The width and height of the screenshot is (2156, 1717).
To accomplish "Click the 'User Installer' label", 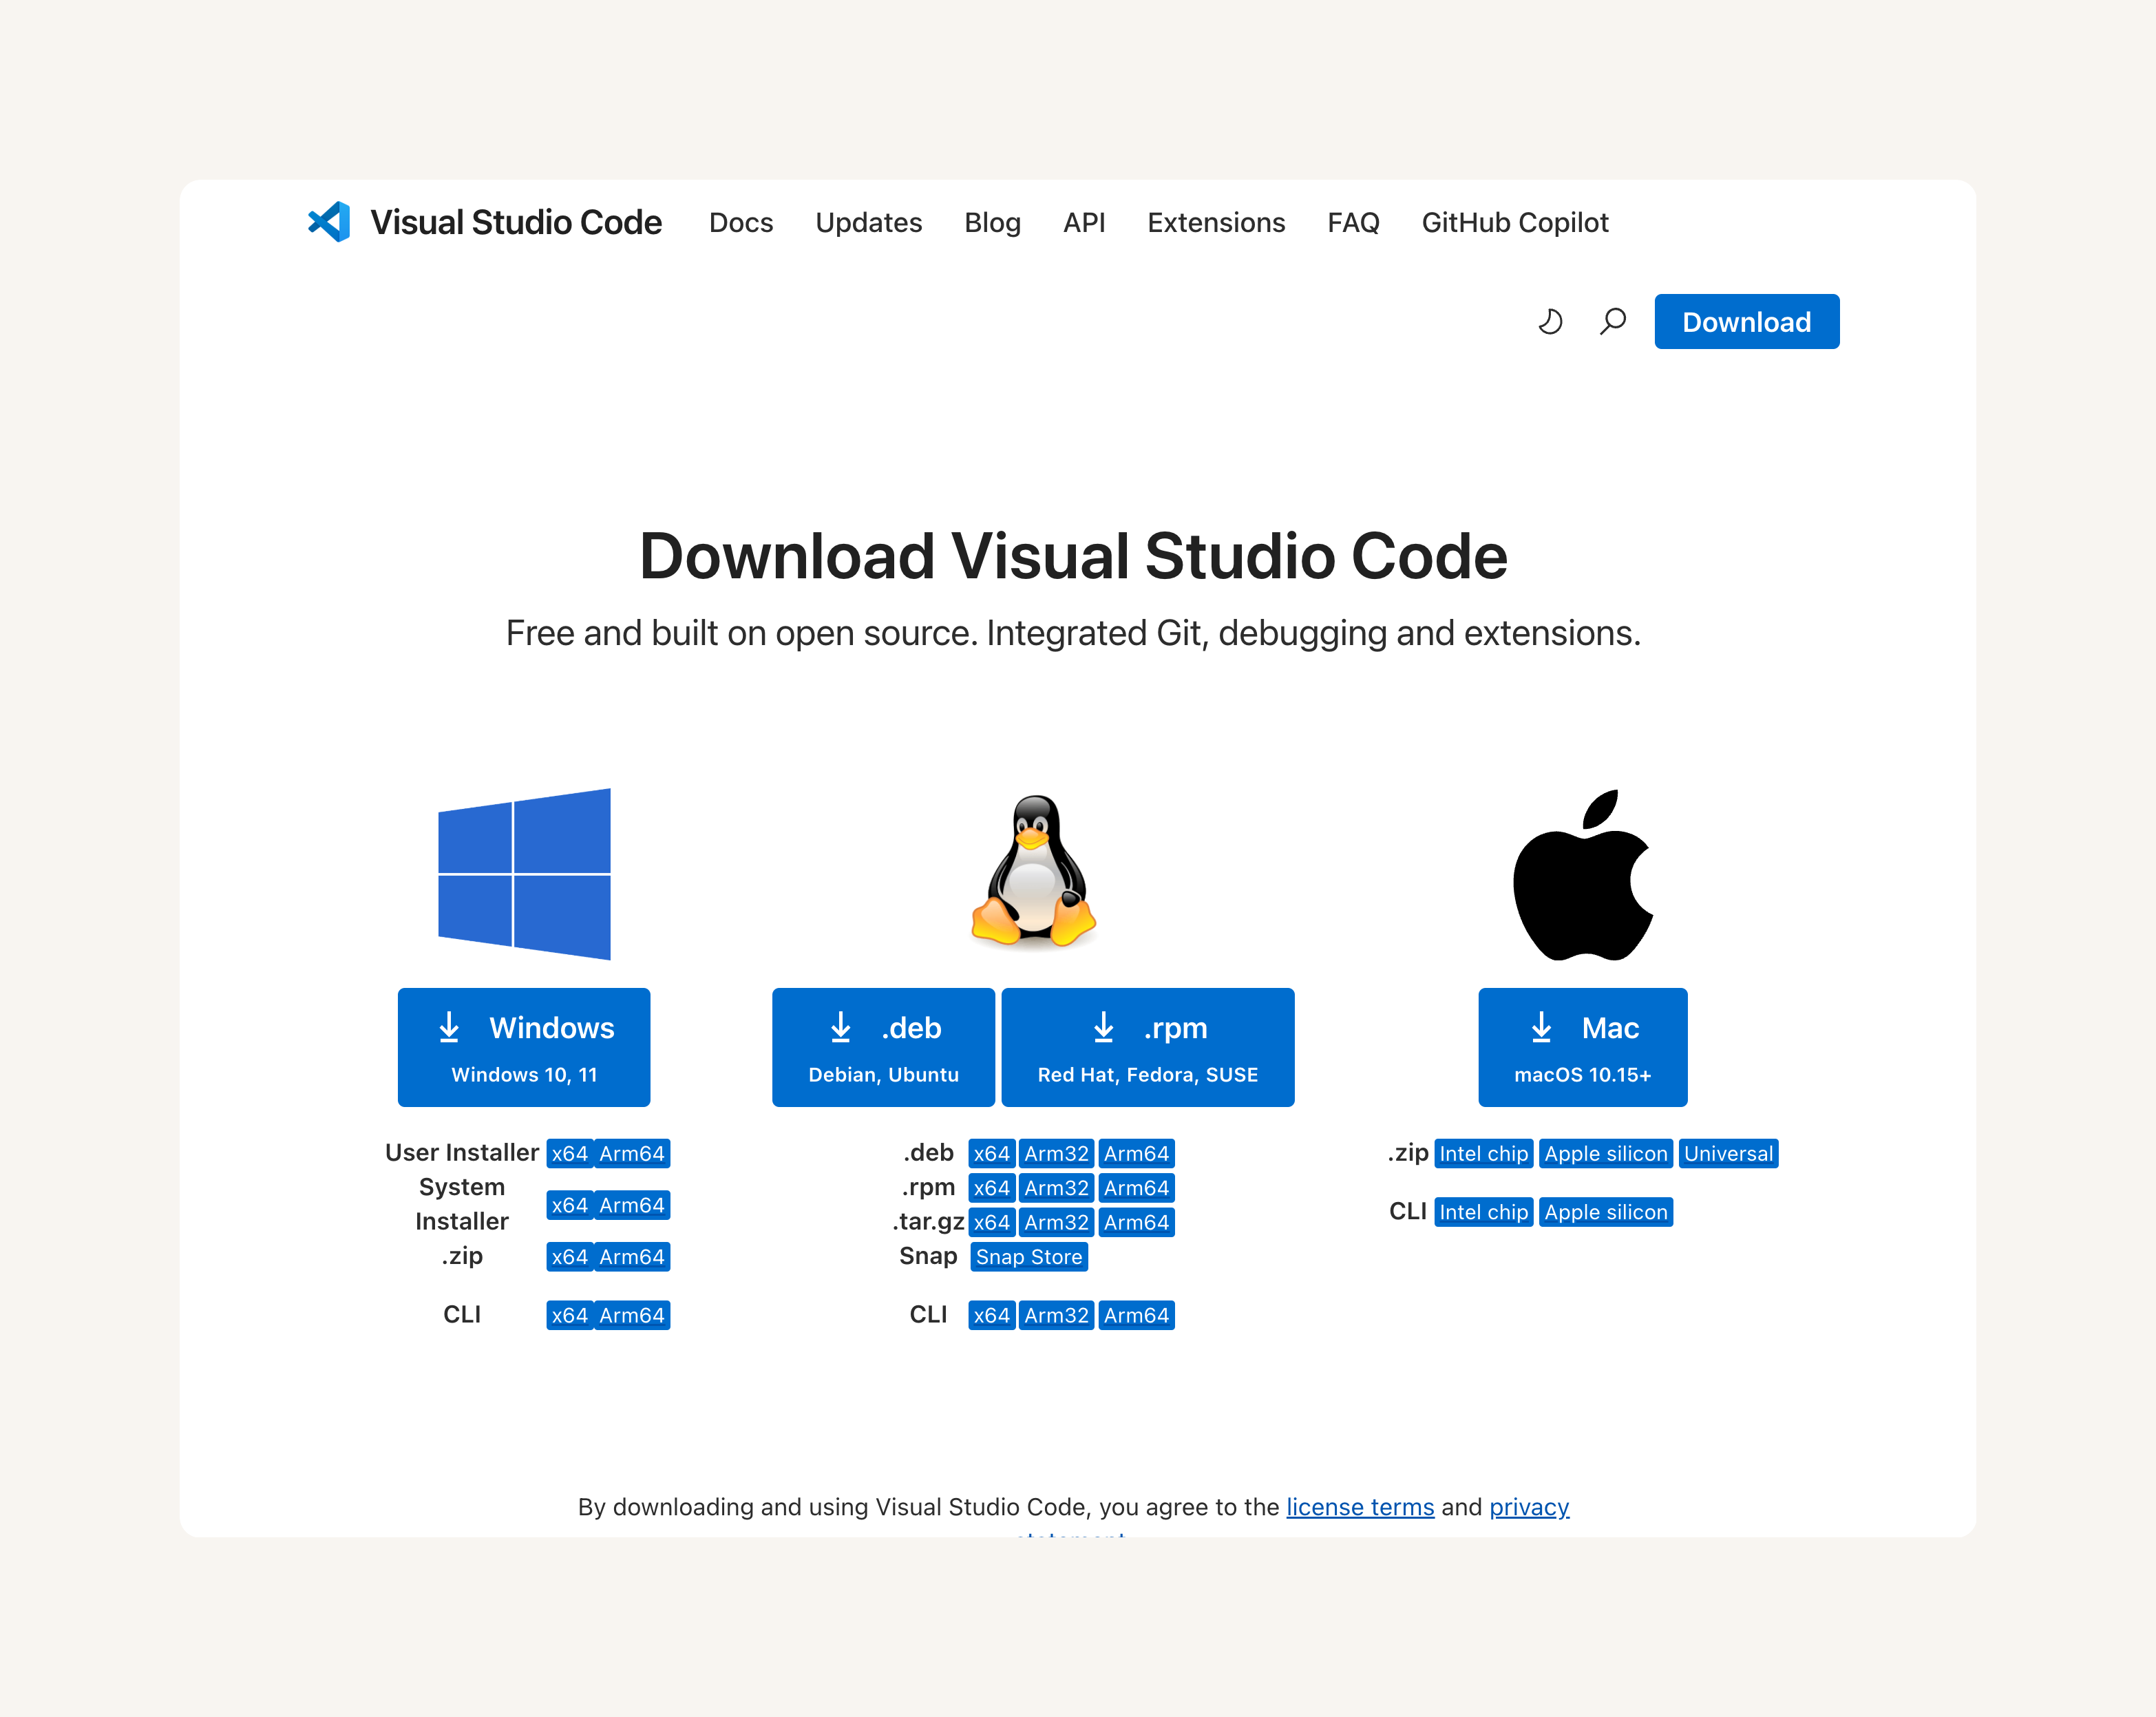I will point(462,1152).
